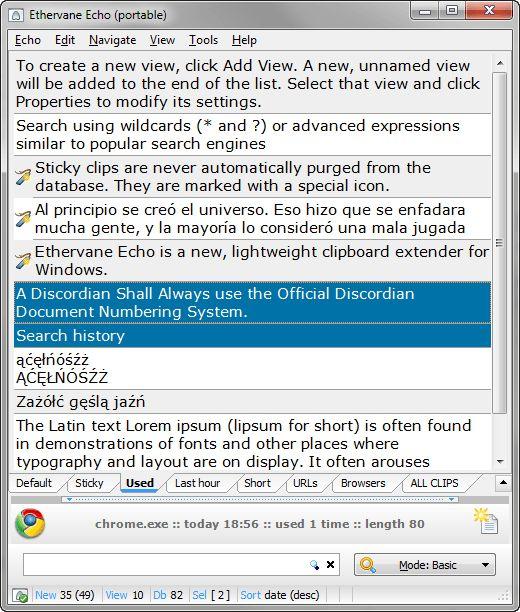520x612 pixels.
Task: Switch to the ALL CLIPS tab
Action: [434, 483]
